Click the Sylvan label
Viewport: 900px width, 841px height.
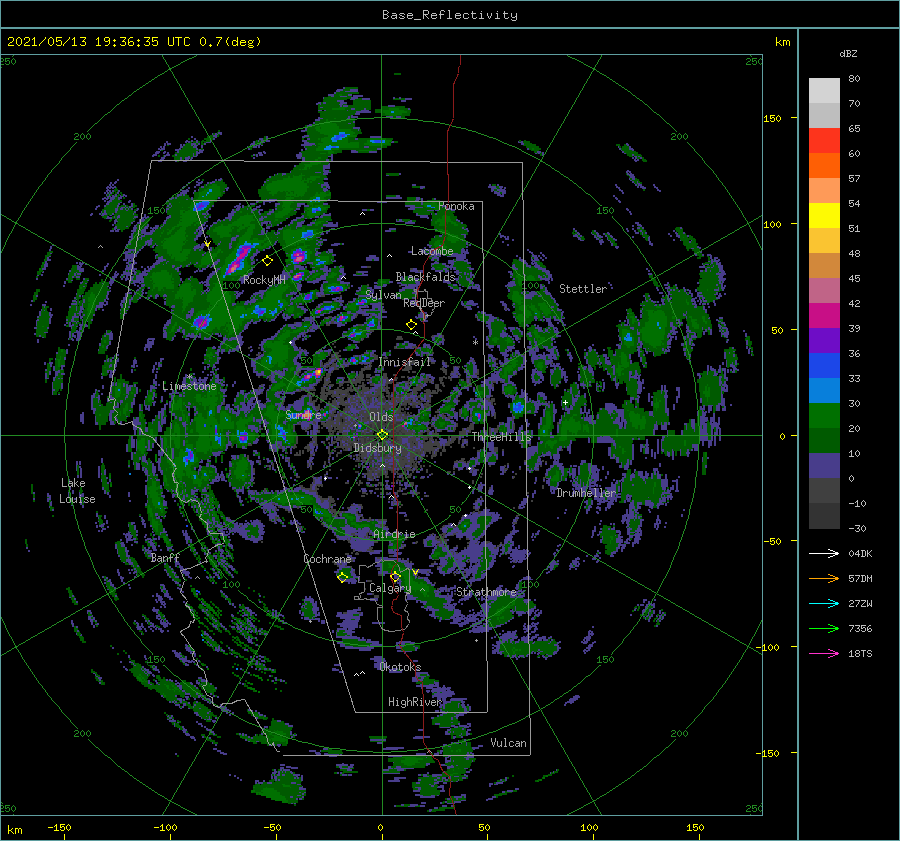(383, 295)
